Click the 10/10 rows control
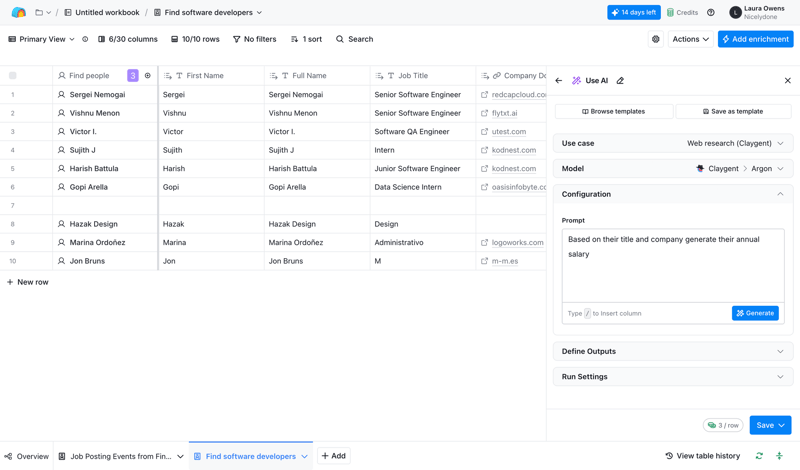 195,39
